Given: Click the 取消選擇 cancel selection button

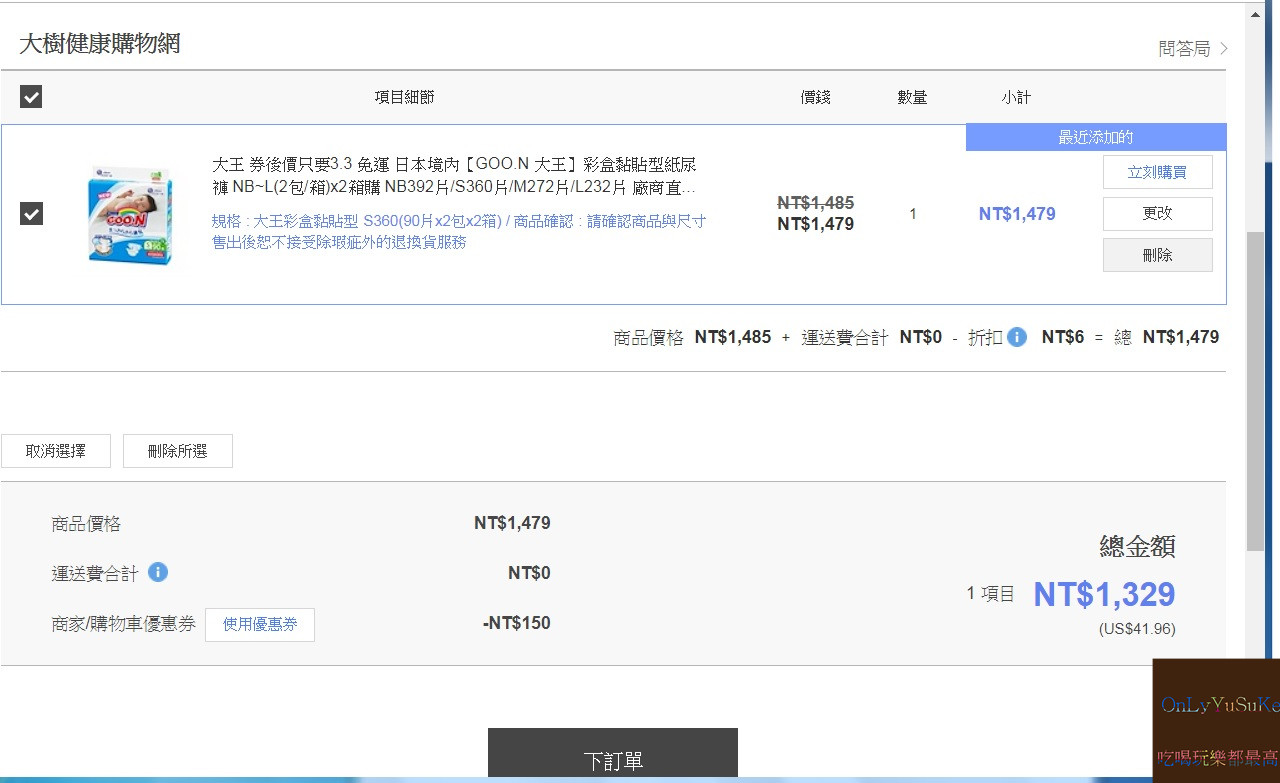Looking at the screenshot, I should click(x=55, y=451).
